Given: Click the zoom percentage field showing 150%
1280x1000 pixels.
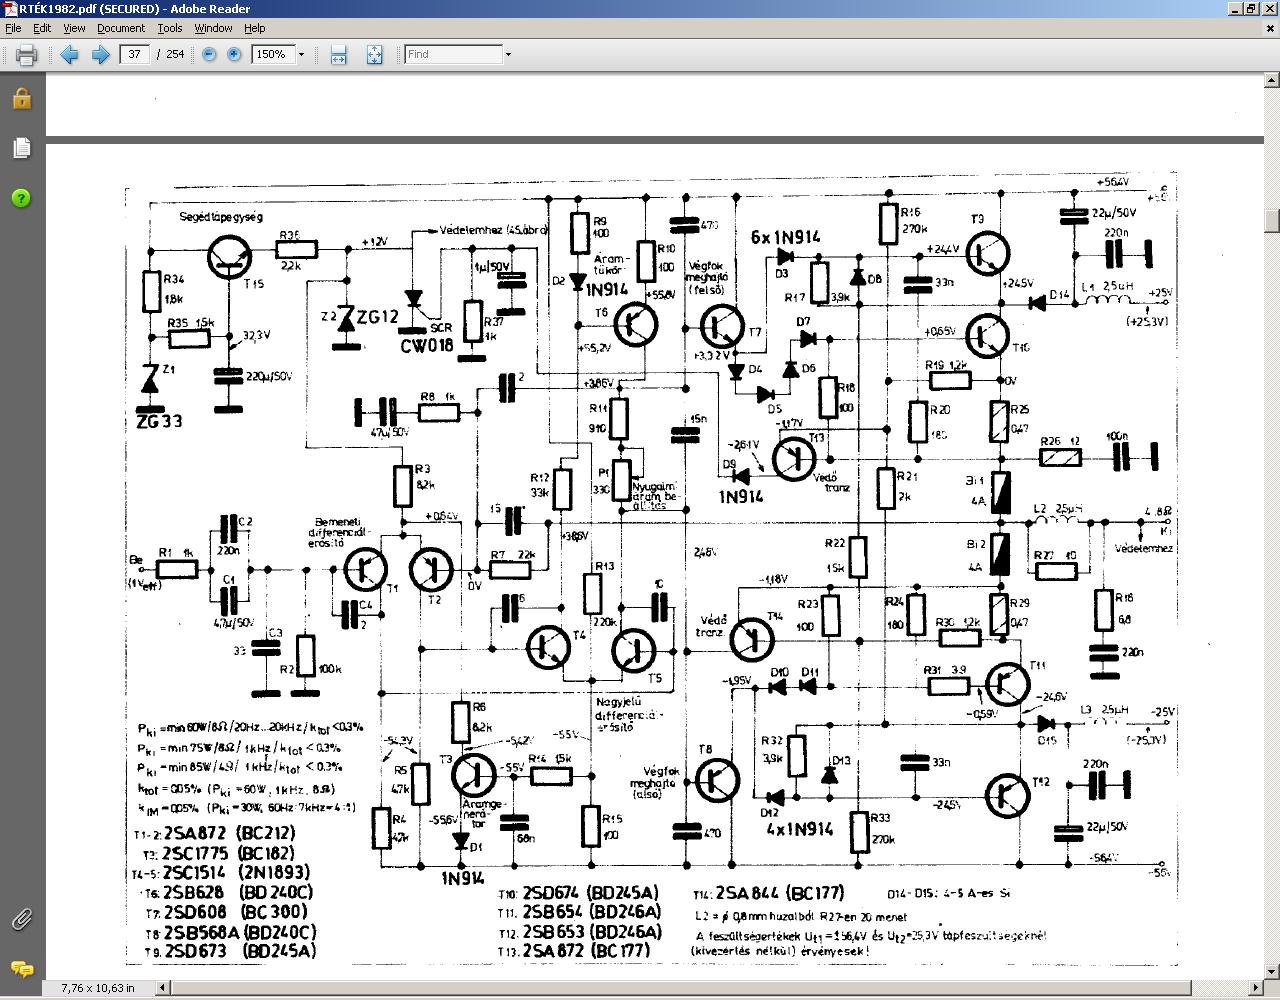Looking at the screenshot, I should (272, 54).
